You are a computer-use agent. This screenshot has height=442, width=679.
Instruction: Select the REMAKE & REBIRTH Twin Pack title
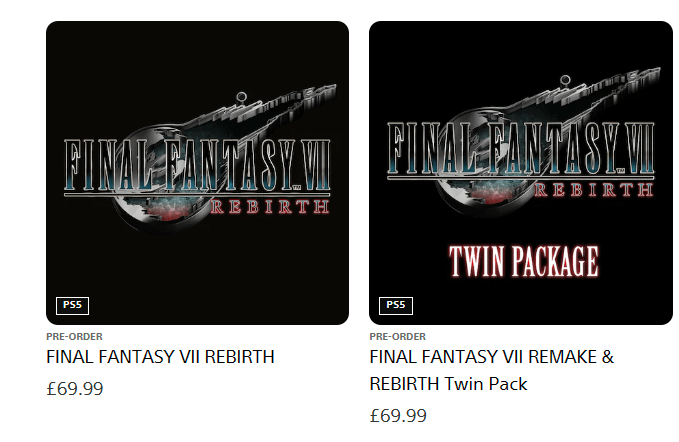point(492,371)
